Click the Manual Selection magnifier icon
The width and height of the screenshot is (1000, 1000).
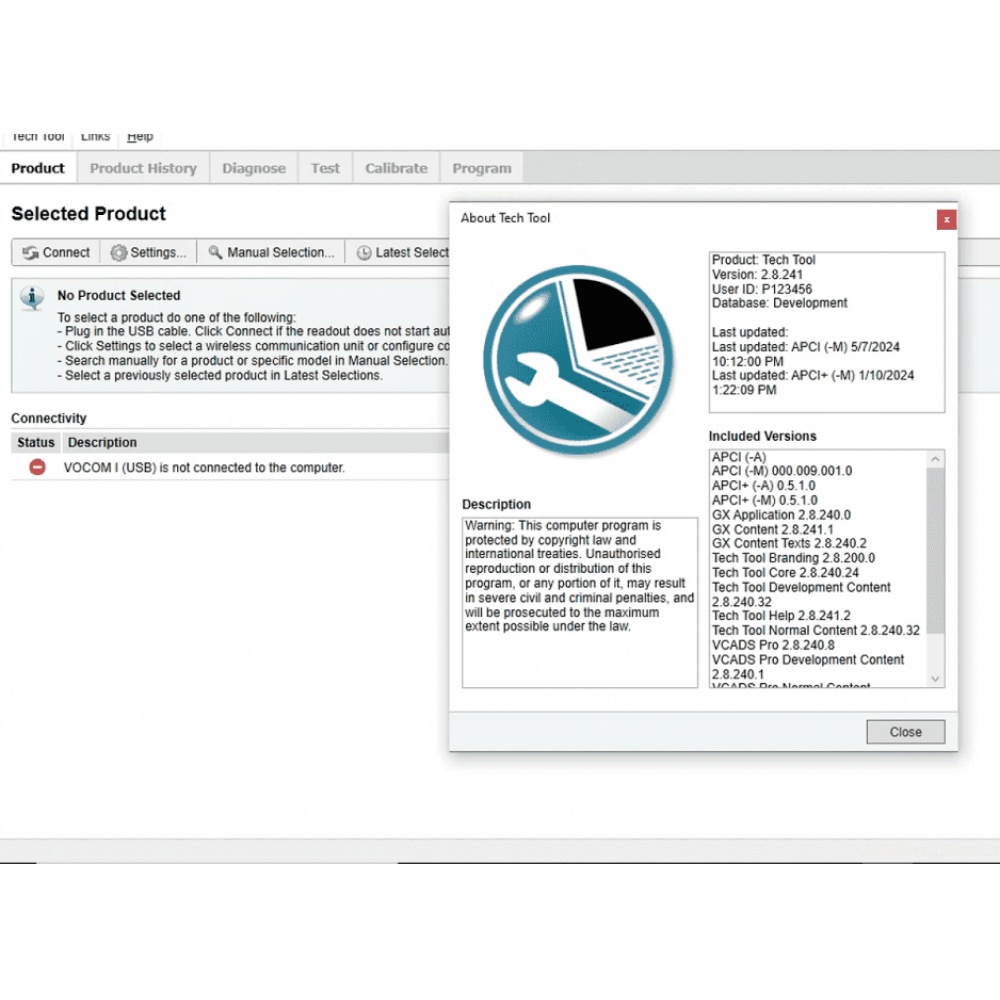(x=216, y=253)
